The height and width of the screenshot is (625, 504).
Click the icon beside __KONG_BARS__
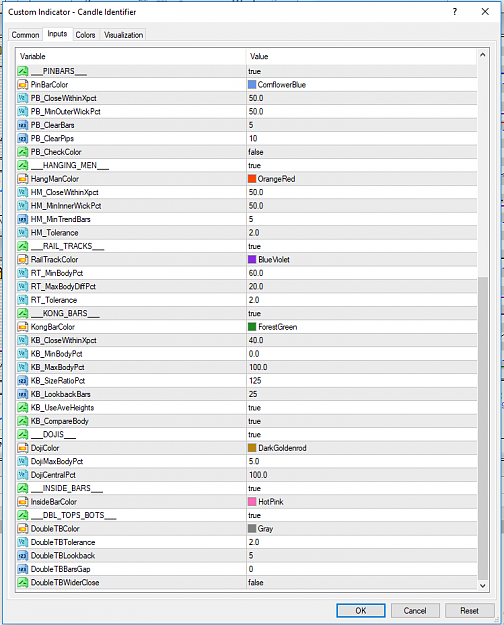coord(23,313)
